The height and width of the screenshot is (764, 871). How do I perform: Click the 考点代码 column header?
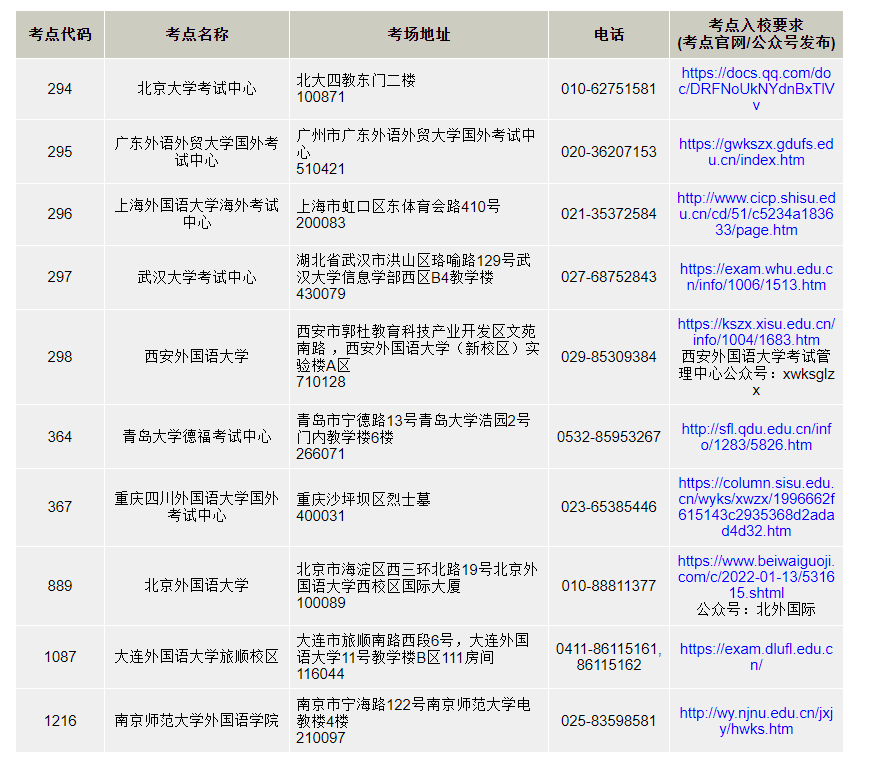[x=60, y=34]
